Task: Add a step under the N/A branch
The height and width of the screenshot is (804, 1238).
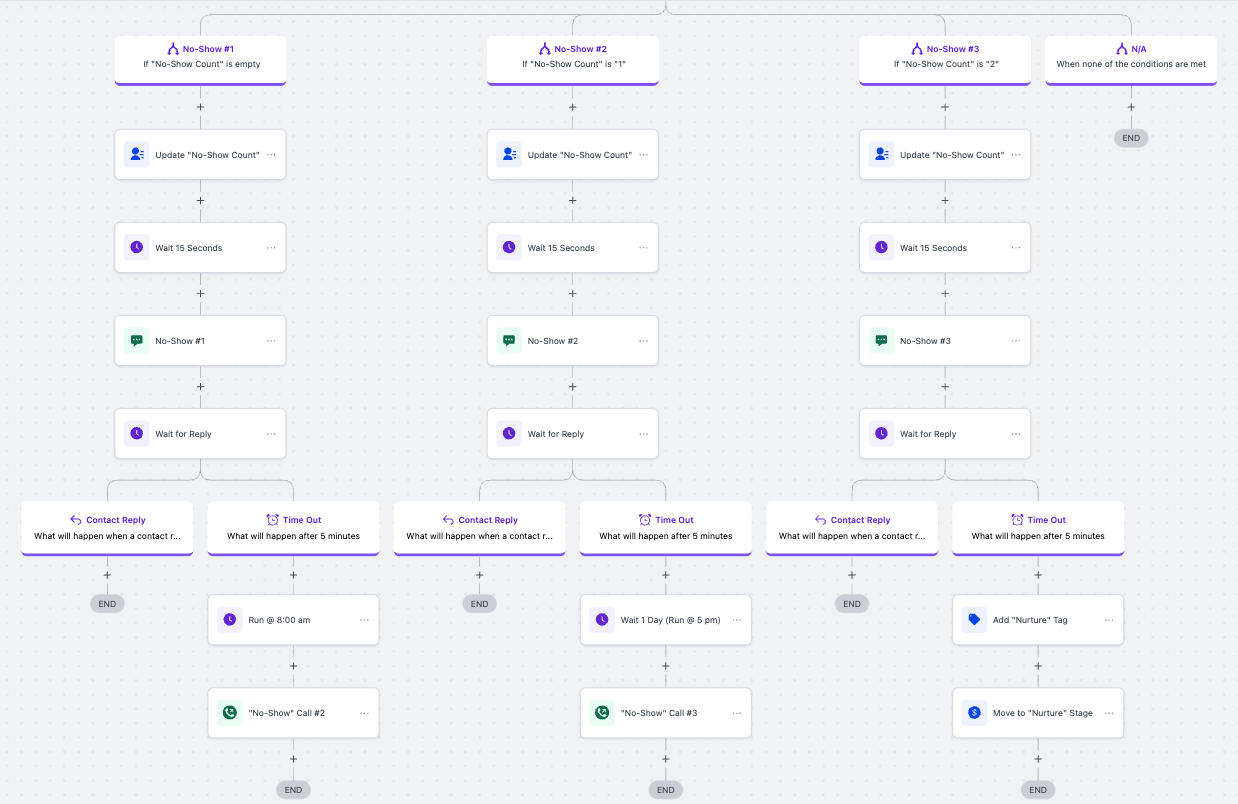Action: [1131, 107]
